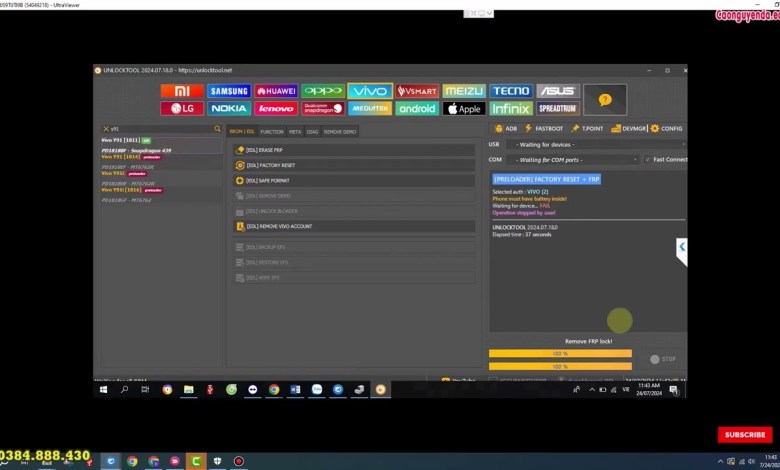The height and width of the screenshot is (470, 780).
Task: Open the Fastboot tool
Action: point(544,128)
